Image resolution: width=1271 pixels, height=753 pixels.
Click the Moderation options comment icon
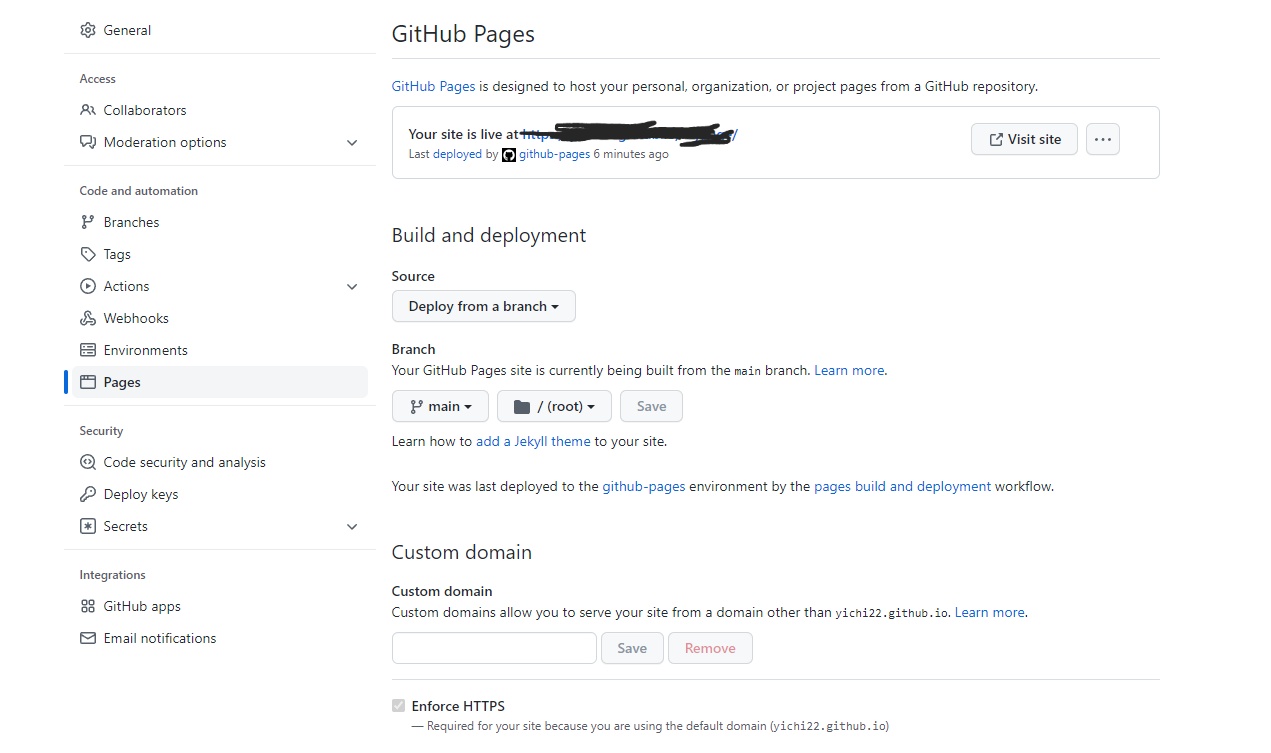(x=88, y=142)
